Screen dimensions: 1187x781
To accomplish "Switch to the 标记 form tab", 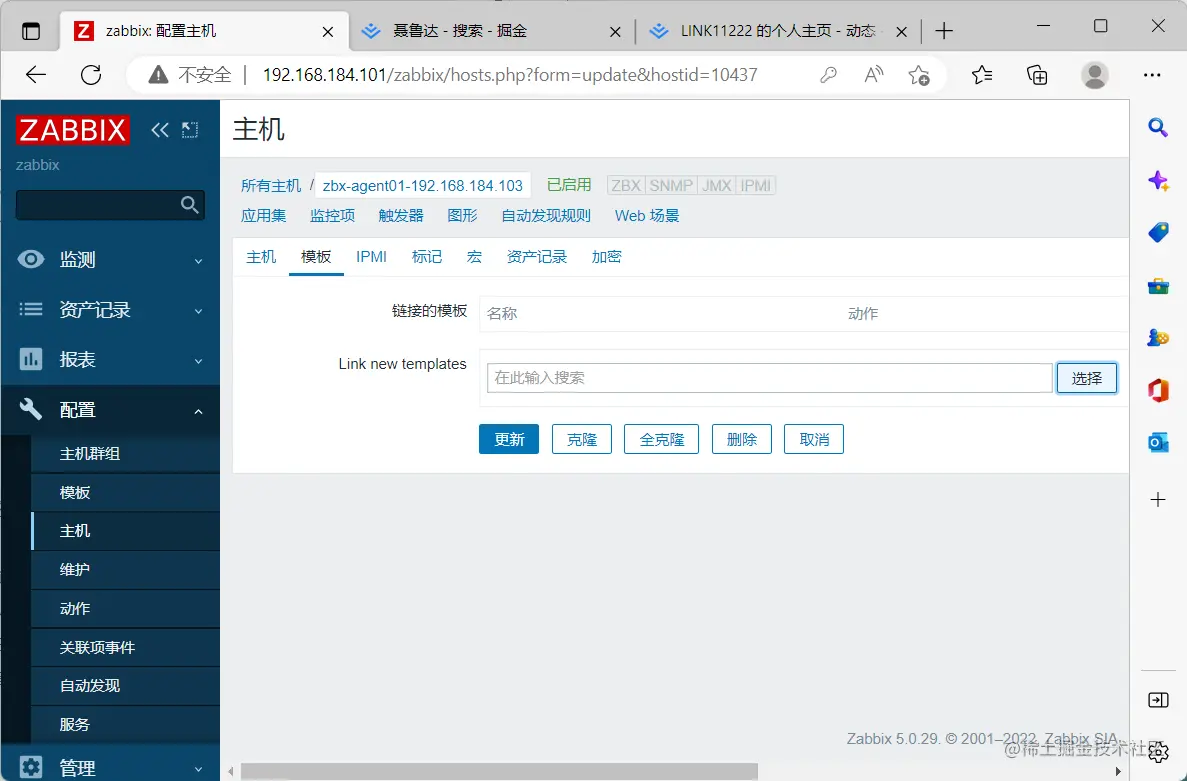I will click(426, 257).
